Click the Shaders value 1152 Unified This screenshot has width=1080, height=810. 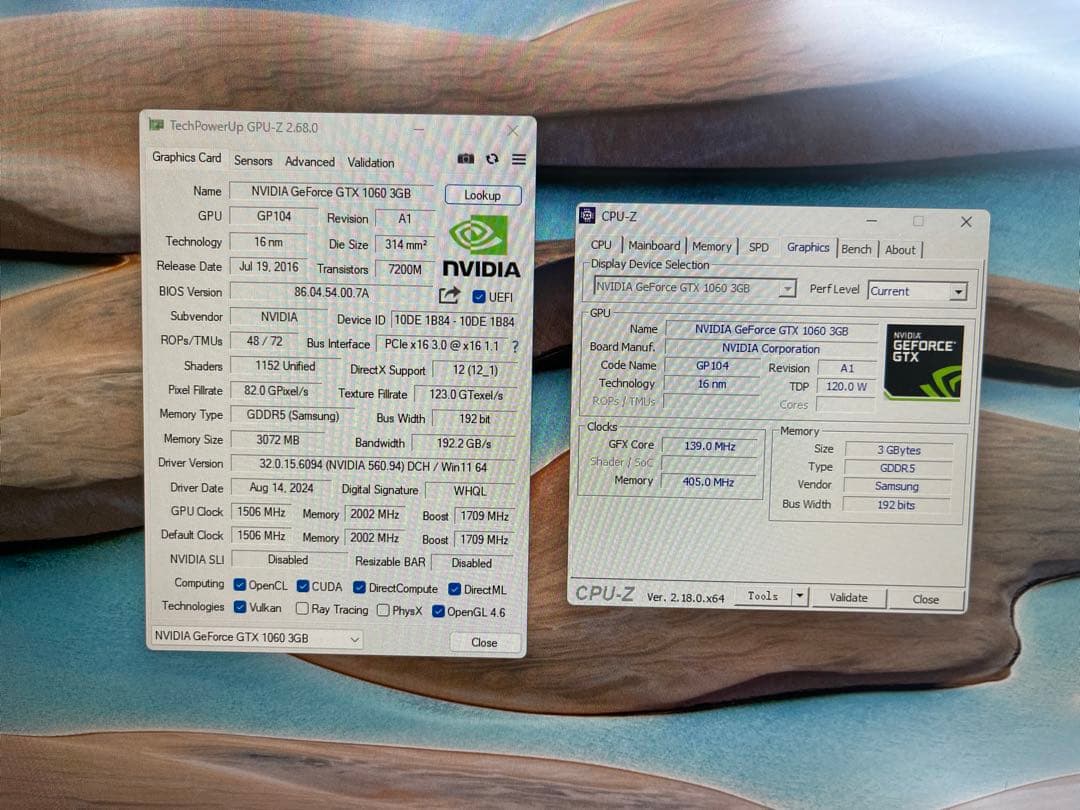[285, 366]
